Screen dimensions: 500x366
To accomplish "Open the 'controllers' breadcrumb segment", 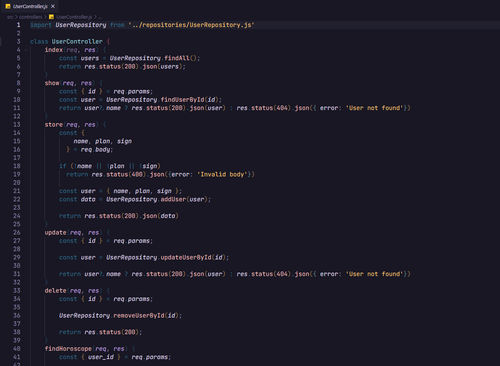I will click(x=31, y=17).
